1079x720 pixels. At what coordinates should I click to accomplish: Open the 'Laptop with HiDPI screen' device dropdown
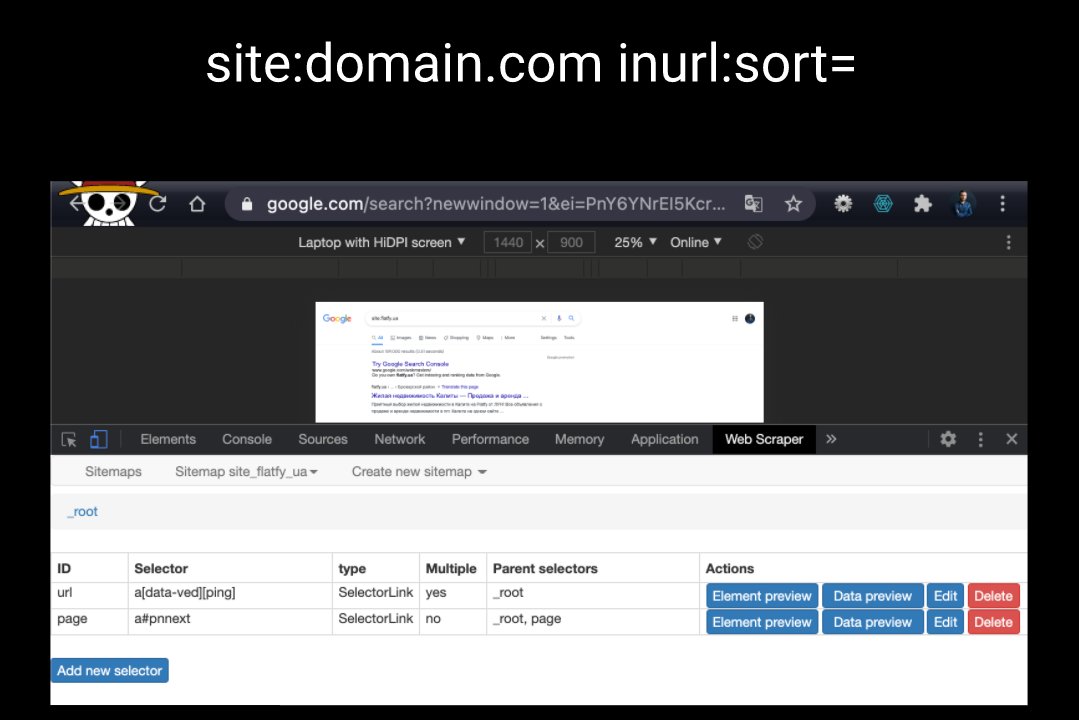point(381,242)
